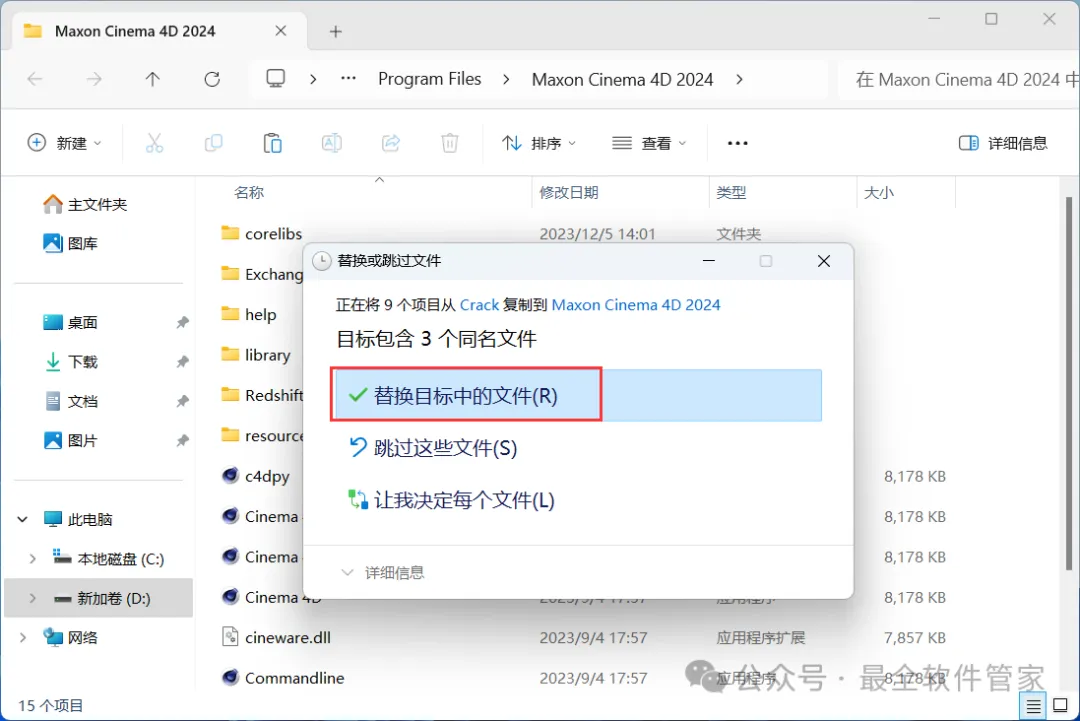Click Maxon Cinema 4D 2024 breadcrumb
The height and width of the screenshot is (721, 1080).
[x=622, y=80]
